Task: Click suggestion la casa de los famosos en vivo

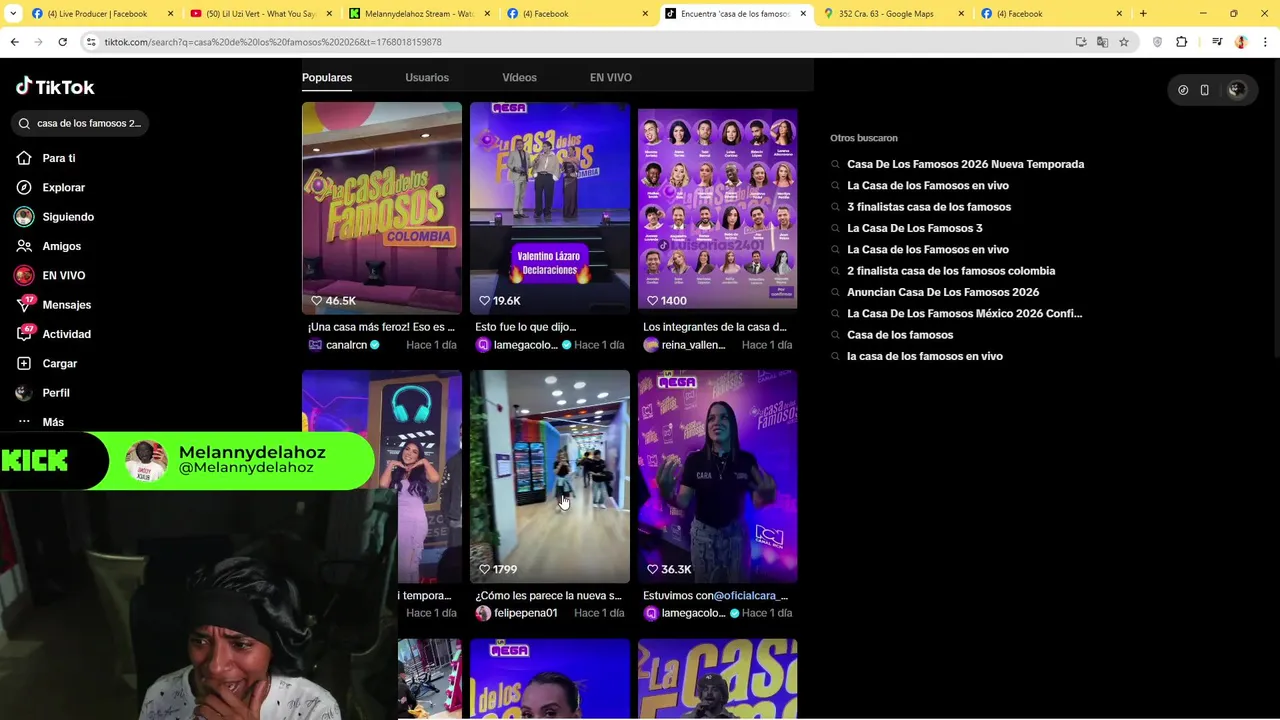Action: click(x=925, y=356)
